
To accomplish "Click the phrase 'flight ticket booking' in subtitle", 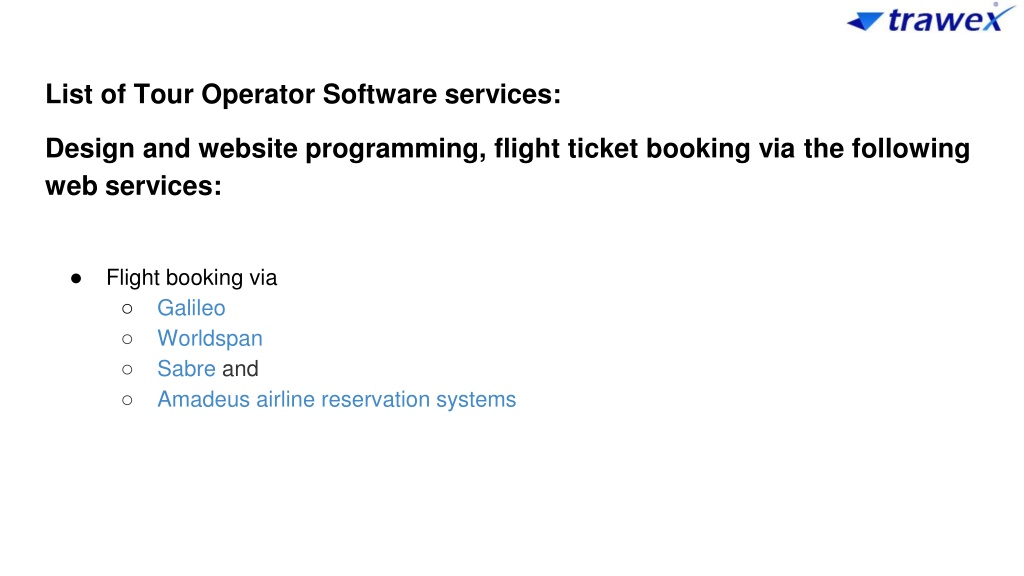I will pyautogui.click(x=622, y=150).
